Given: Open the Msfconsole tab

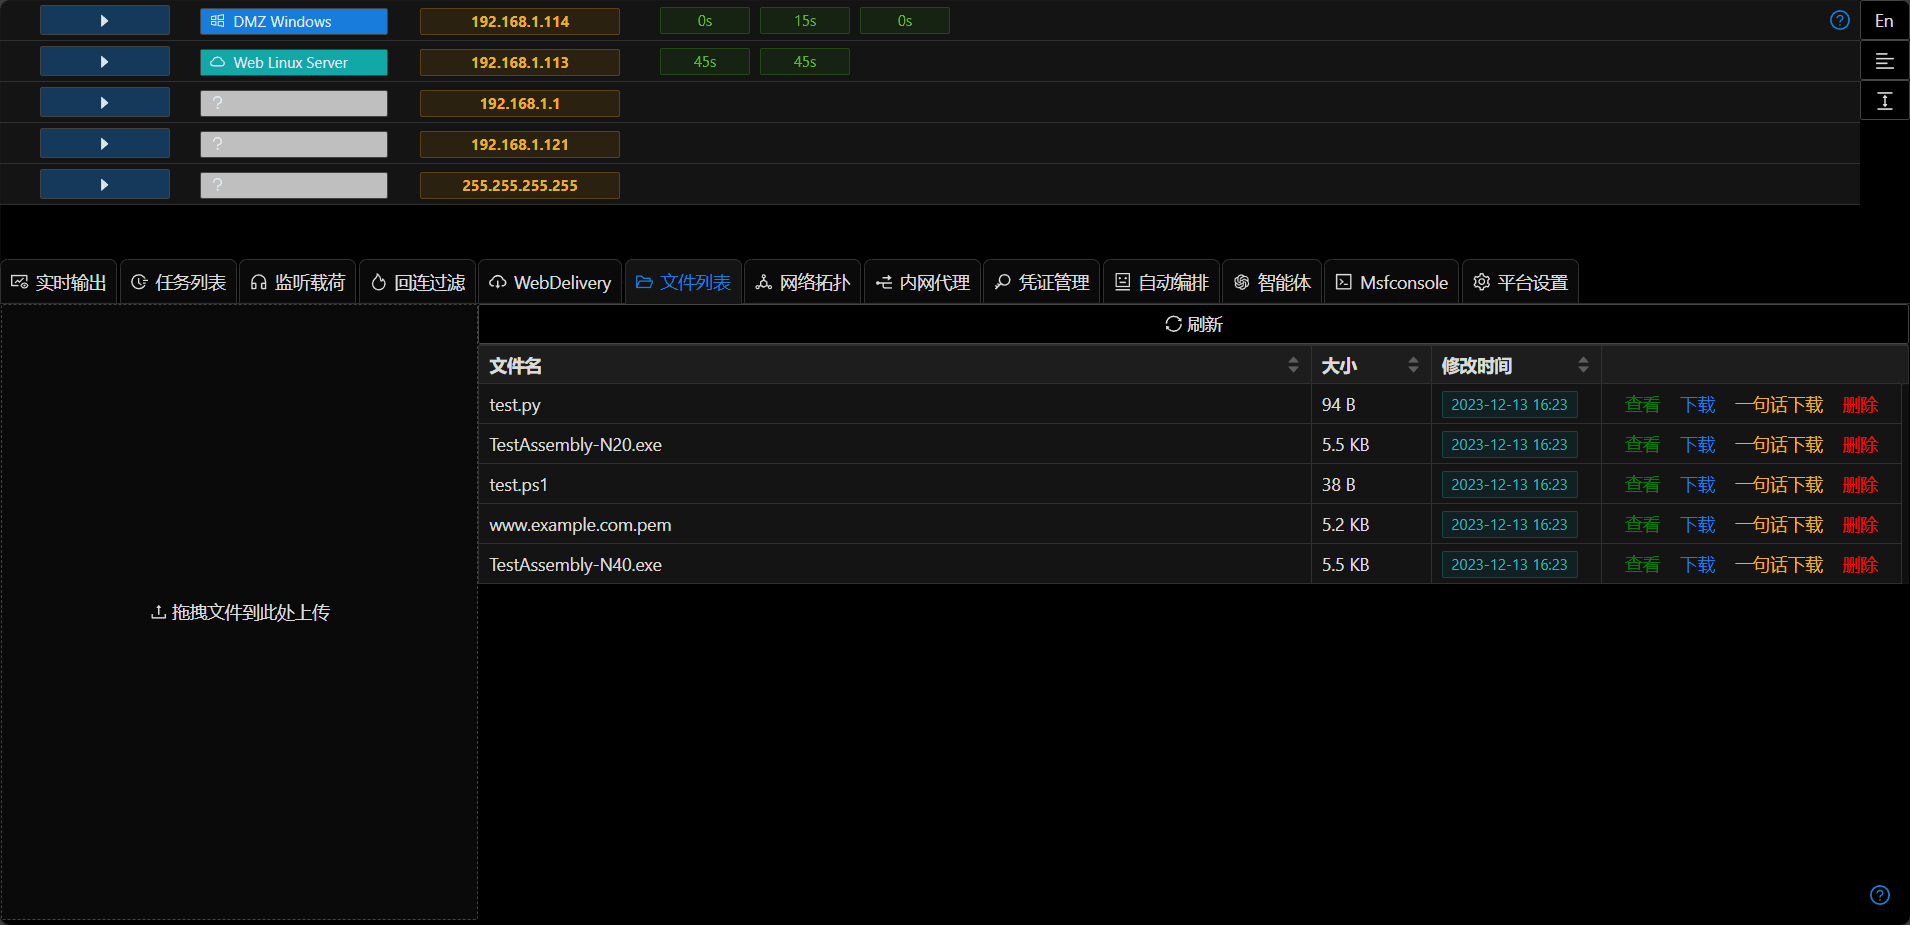Looking at the screenshot, I should click(x=1392, y=282).
